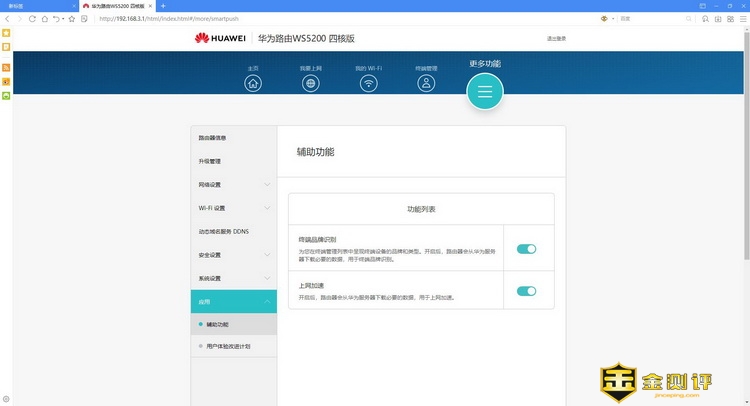
Task: Click the 更多功能 menu circle icon
Action: (485, 91)
